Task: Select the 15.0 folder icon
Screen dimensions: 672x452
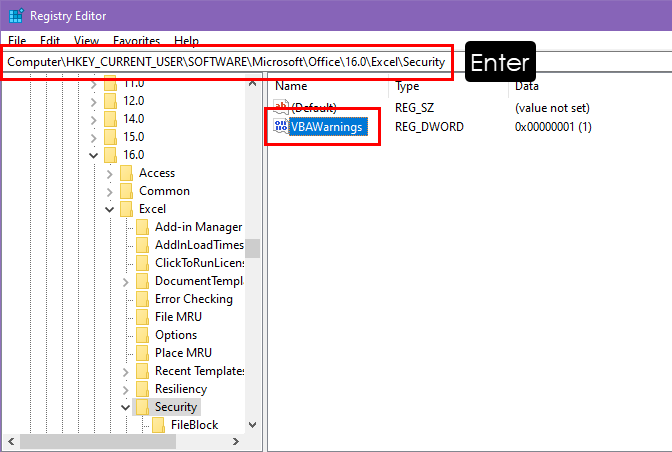Action: pyautogui.click(x=111, y=137)
